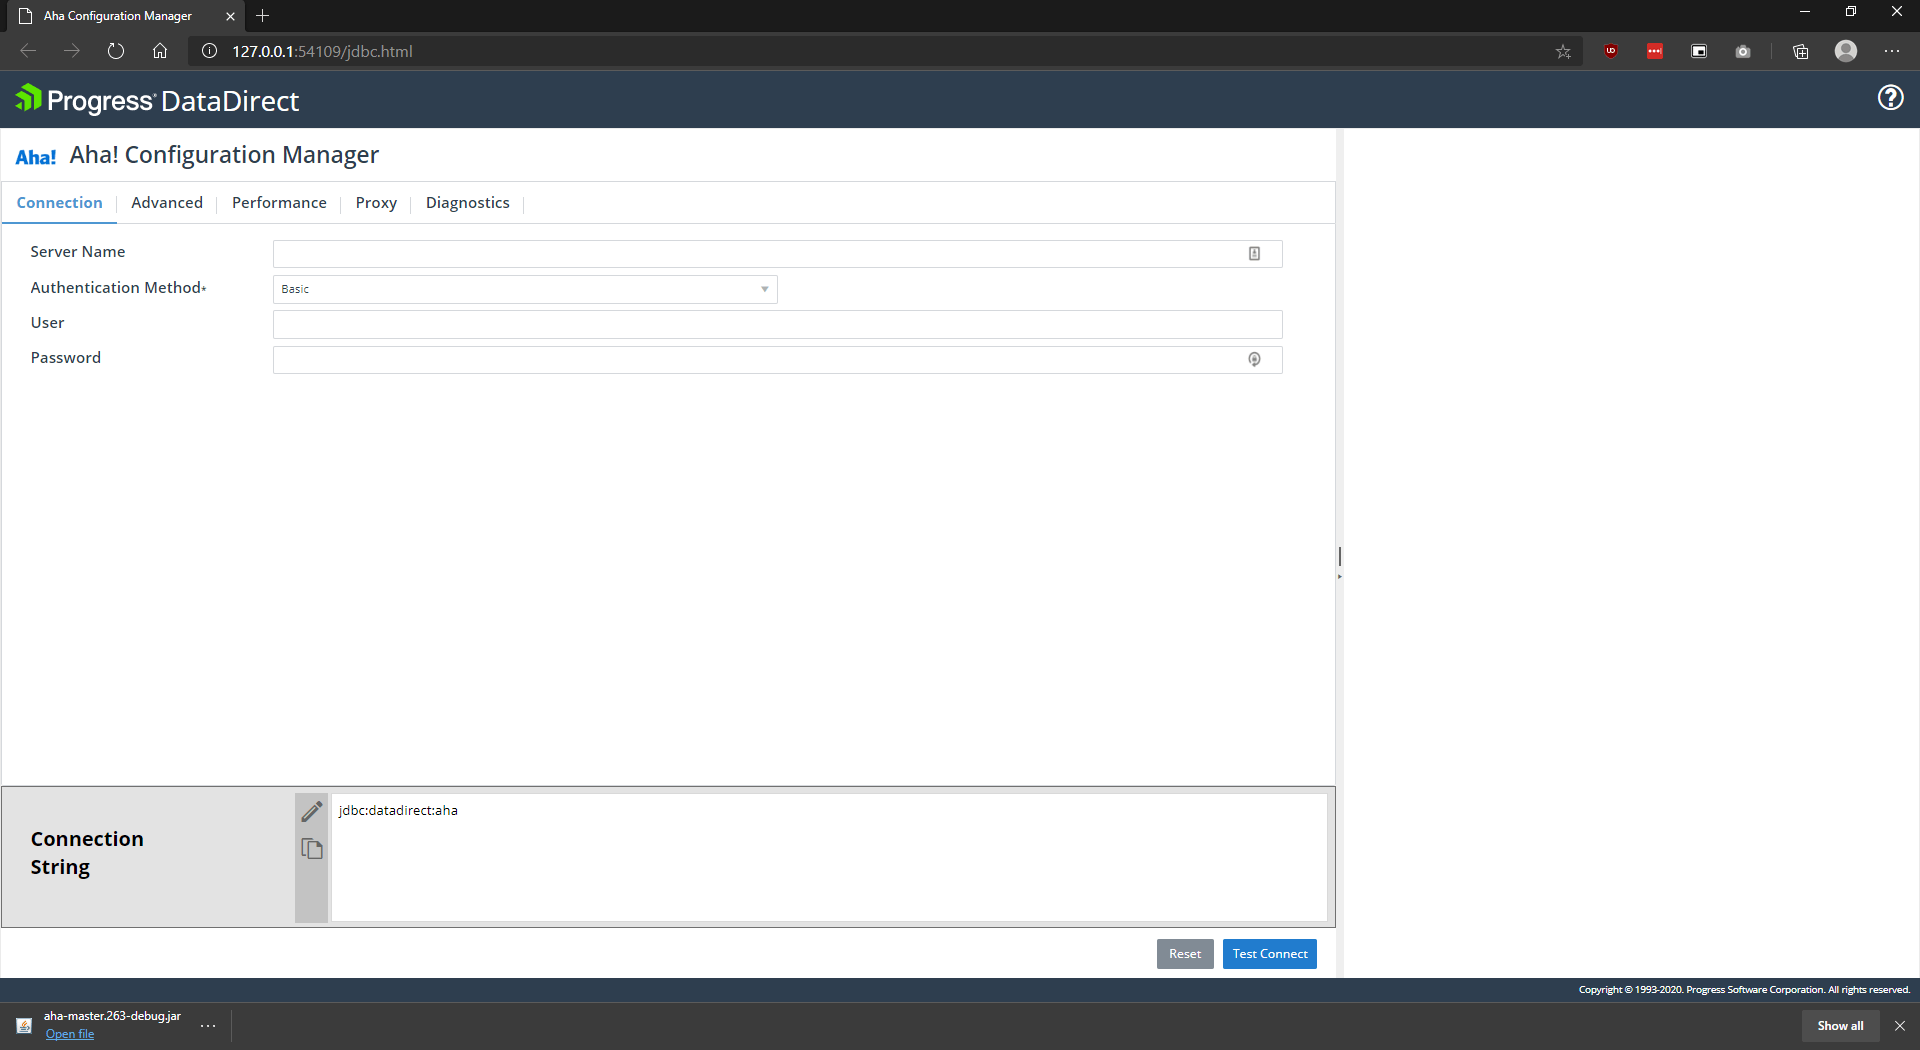Viewport: 1920px width, 1050px height.
Task: Close the Aha Configuration Manager browser tab
Action: (230, 16)
